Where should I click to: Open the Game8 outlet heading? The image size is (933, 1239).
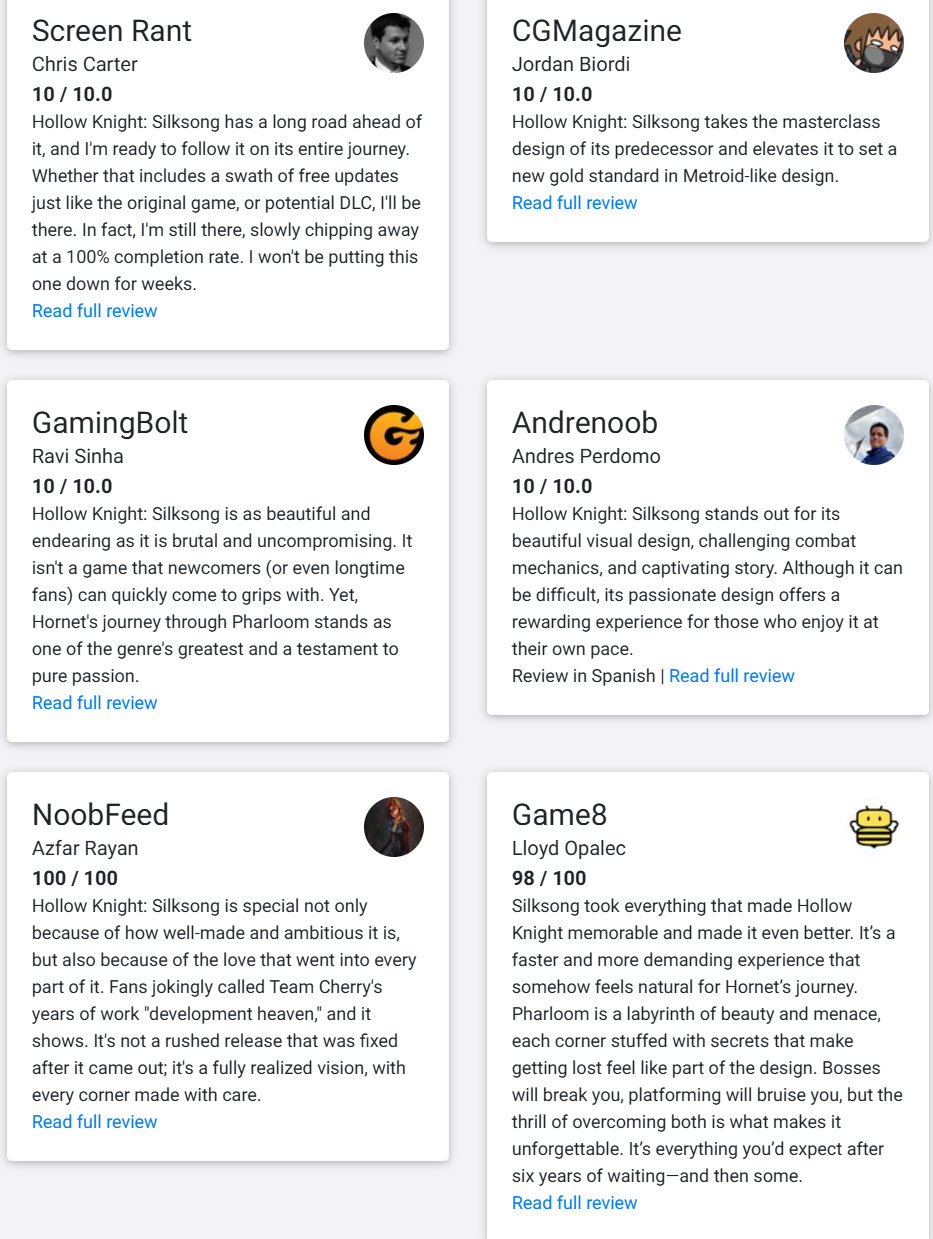coord(560,815)
